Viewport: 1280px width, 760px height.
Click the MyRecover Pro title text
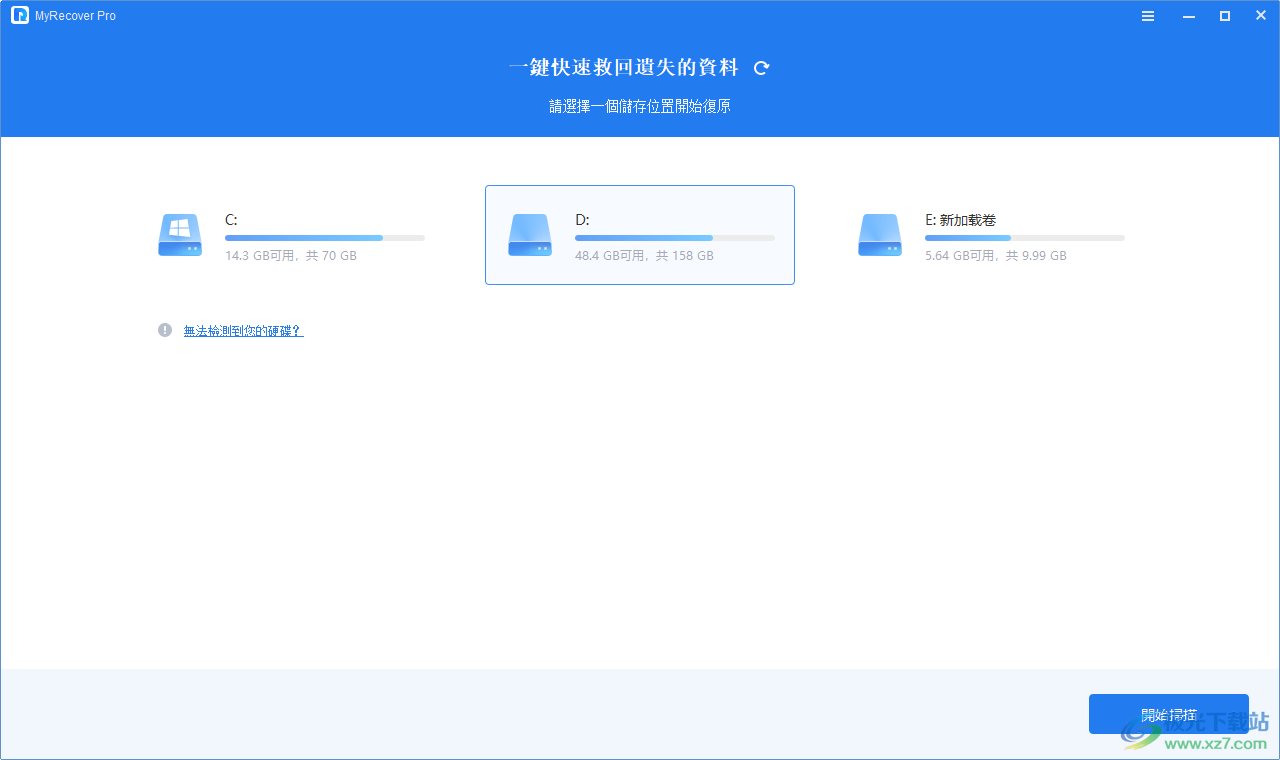pyautogui.click(x=74, y=15)
